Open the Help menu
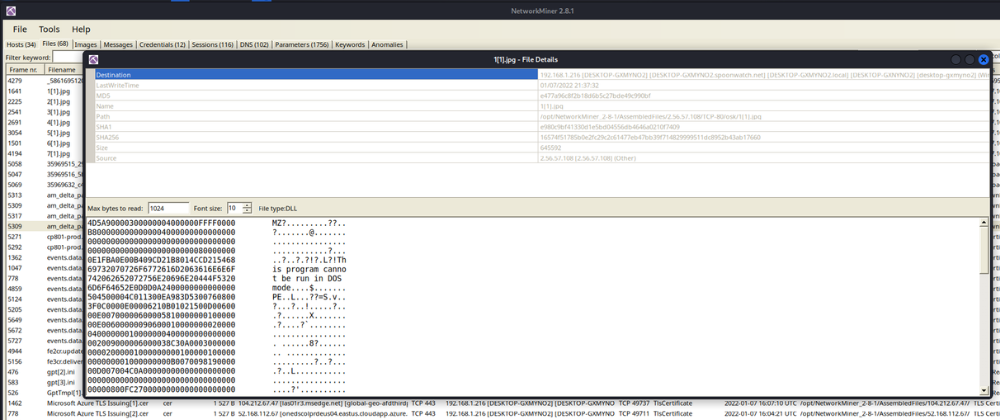1000x420 pixels. click(x=81, y=29)
